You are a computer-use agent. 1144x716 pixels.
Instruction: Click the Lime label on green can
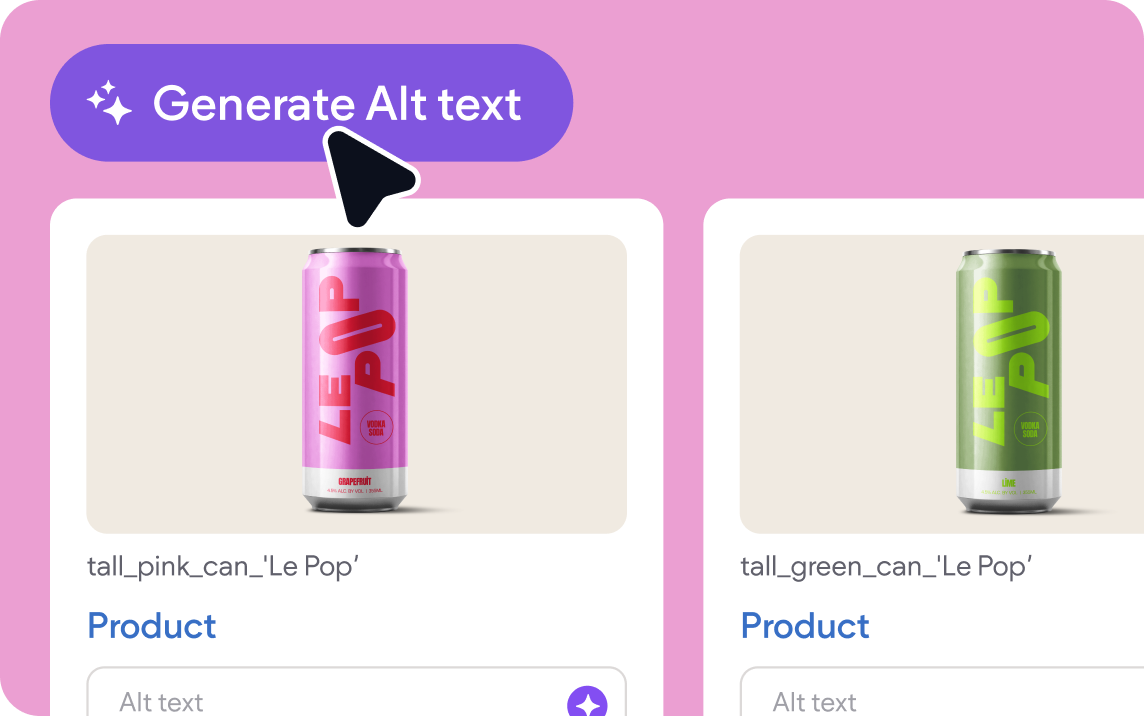coord(1008,482)
